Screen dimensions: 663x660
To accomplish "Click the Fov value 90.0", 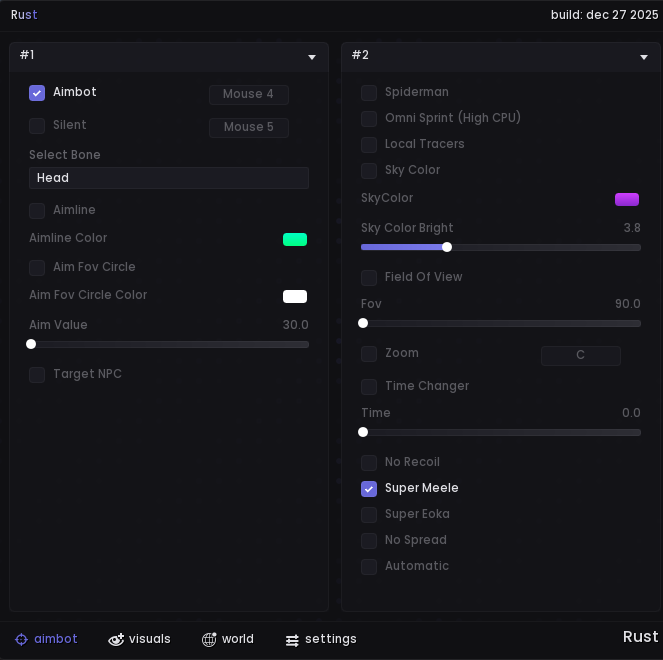I will coord(627,304).
